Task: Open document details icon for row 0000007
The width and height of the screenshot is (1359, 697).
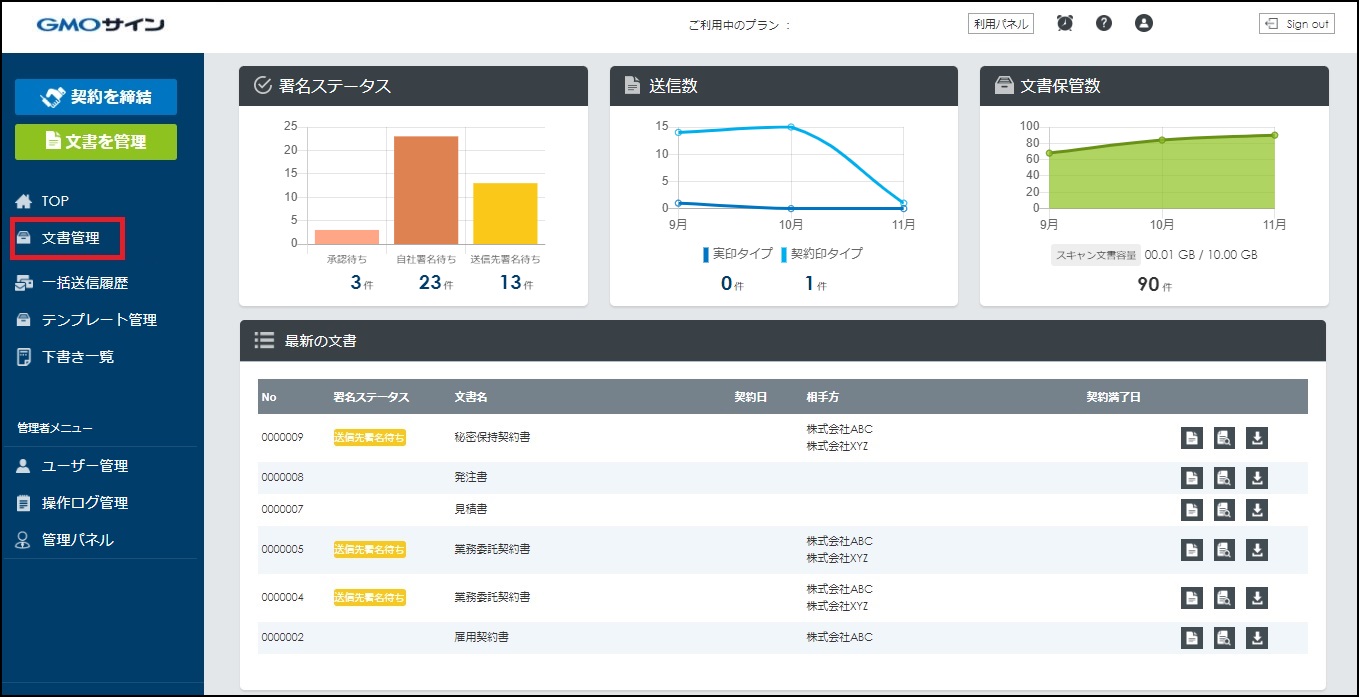Action: (x=1191, y=510)
